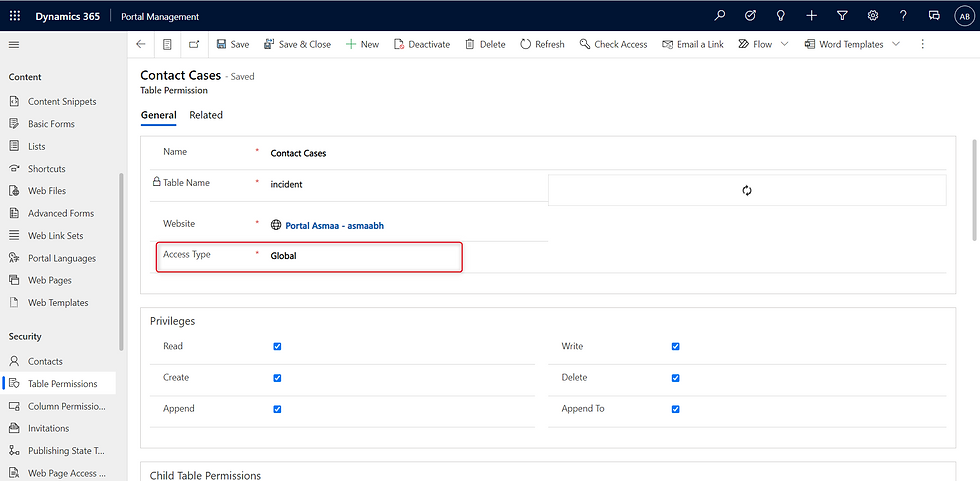Image resolution: width=980 pixels, height=481 pixels.
Task: Disable the Append To privilege
Action: coord(676,409)
